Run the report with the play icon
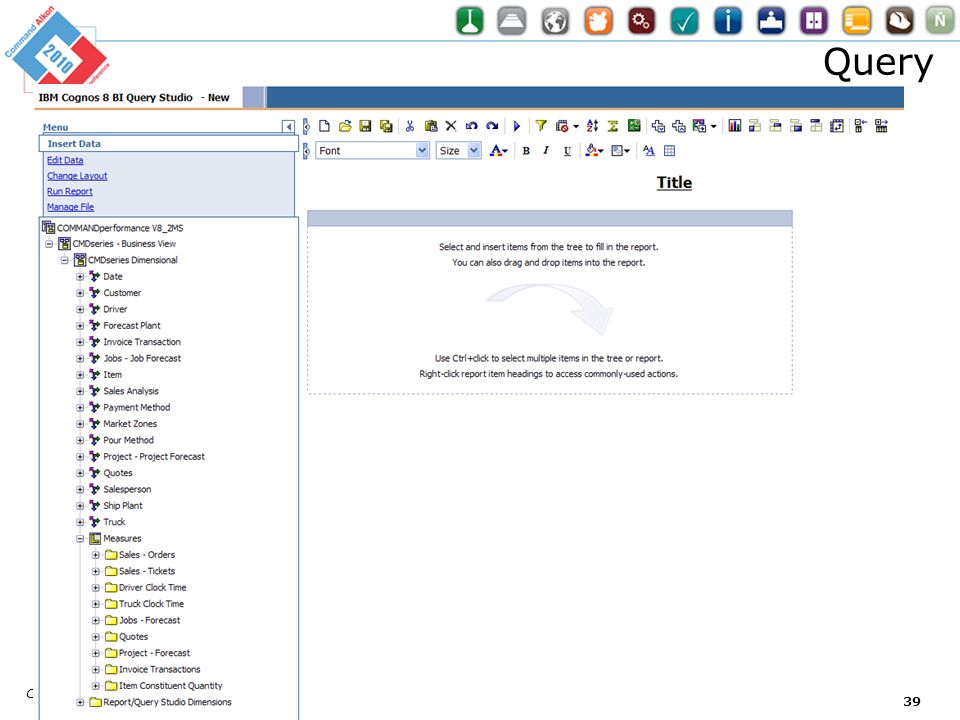This screenshot has width=960, height=720. pyautogui.click(x=517, y=126)
